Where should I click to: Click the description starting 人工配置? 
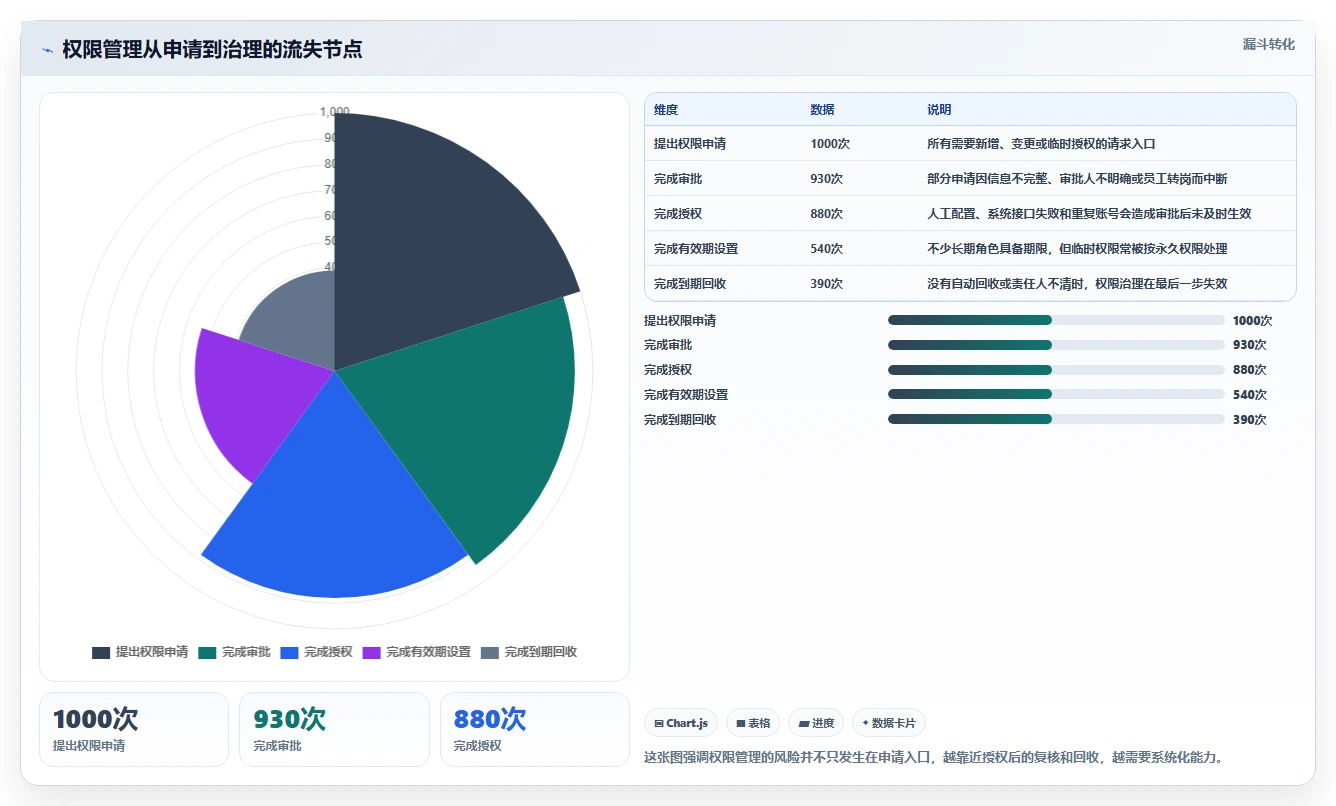point(1089,214)
